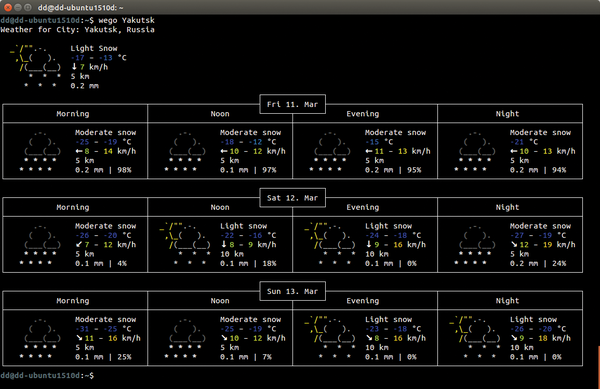Click precipitation '0.1 mm | 25%'

103,357
